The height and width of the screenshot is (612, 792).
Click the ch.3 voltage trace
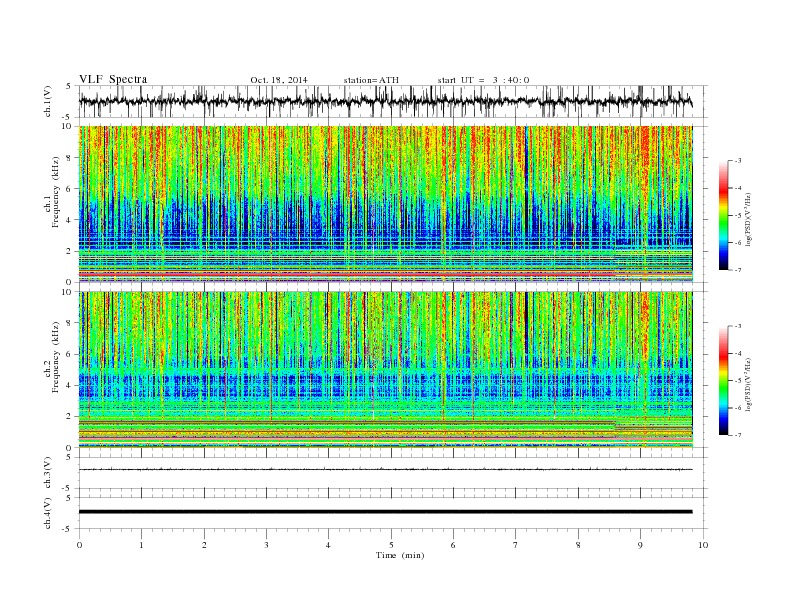(x=386, y=470)
